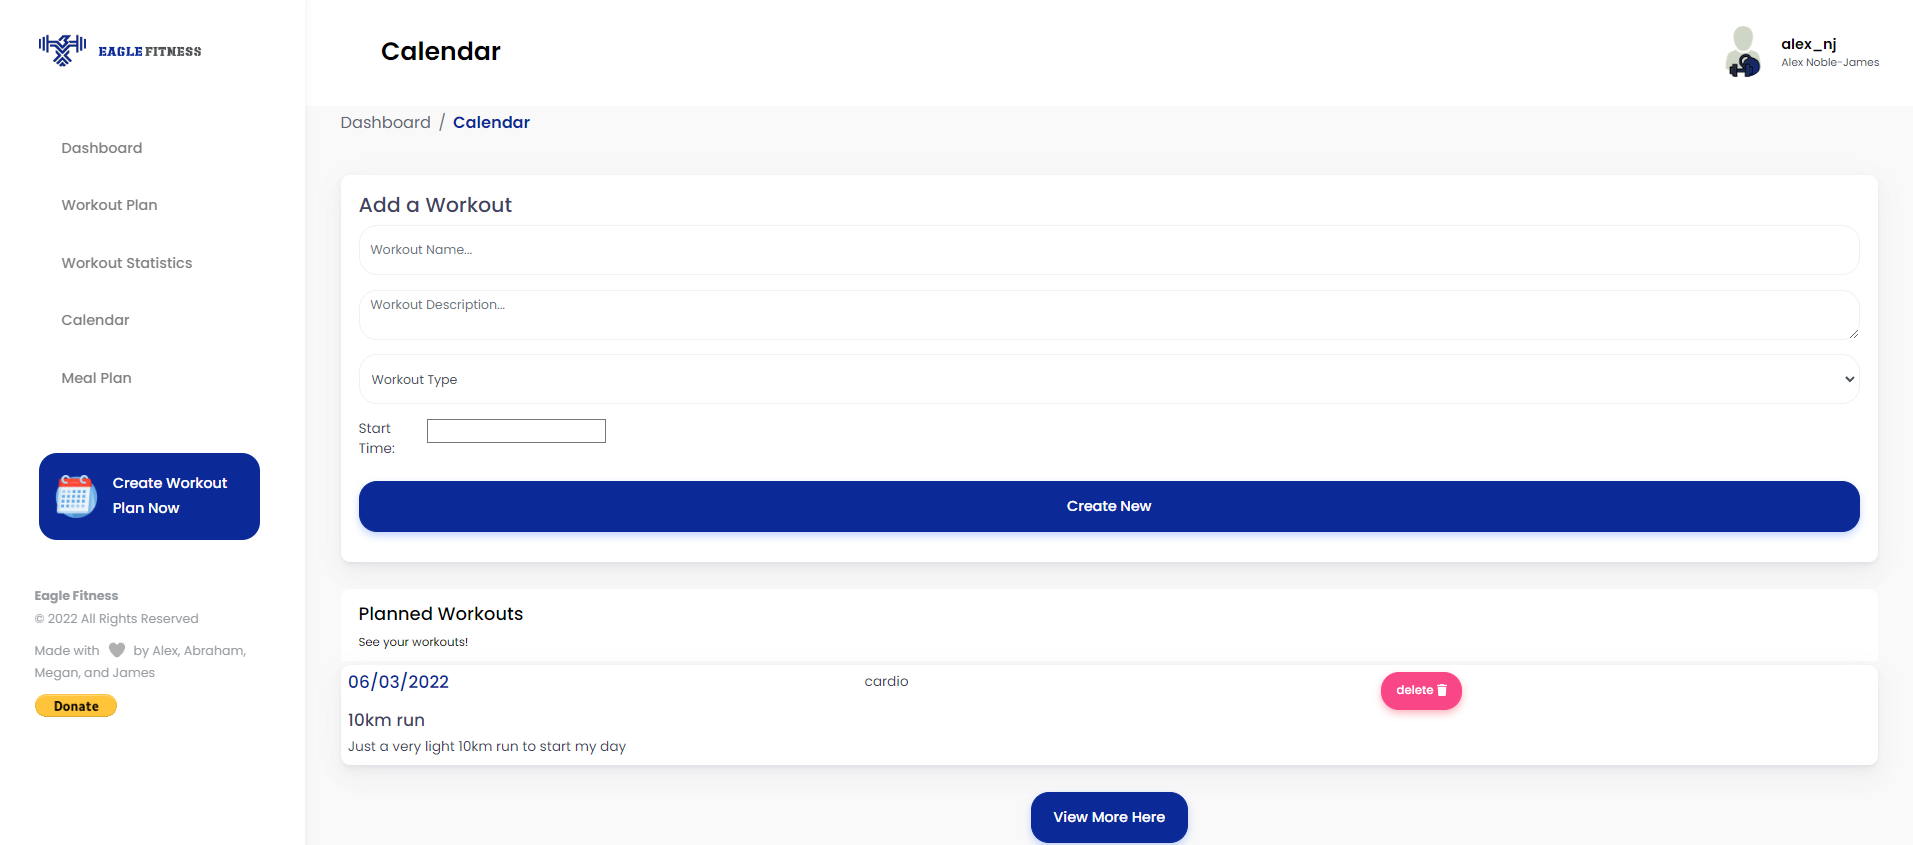The height and width of the screenshot is (845, 1913).
Task: Click View More Here button
Action: (x=1109, y=817)
